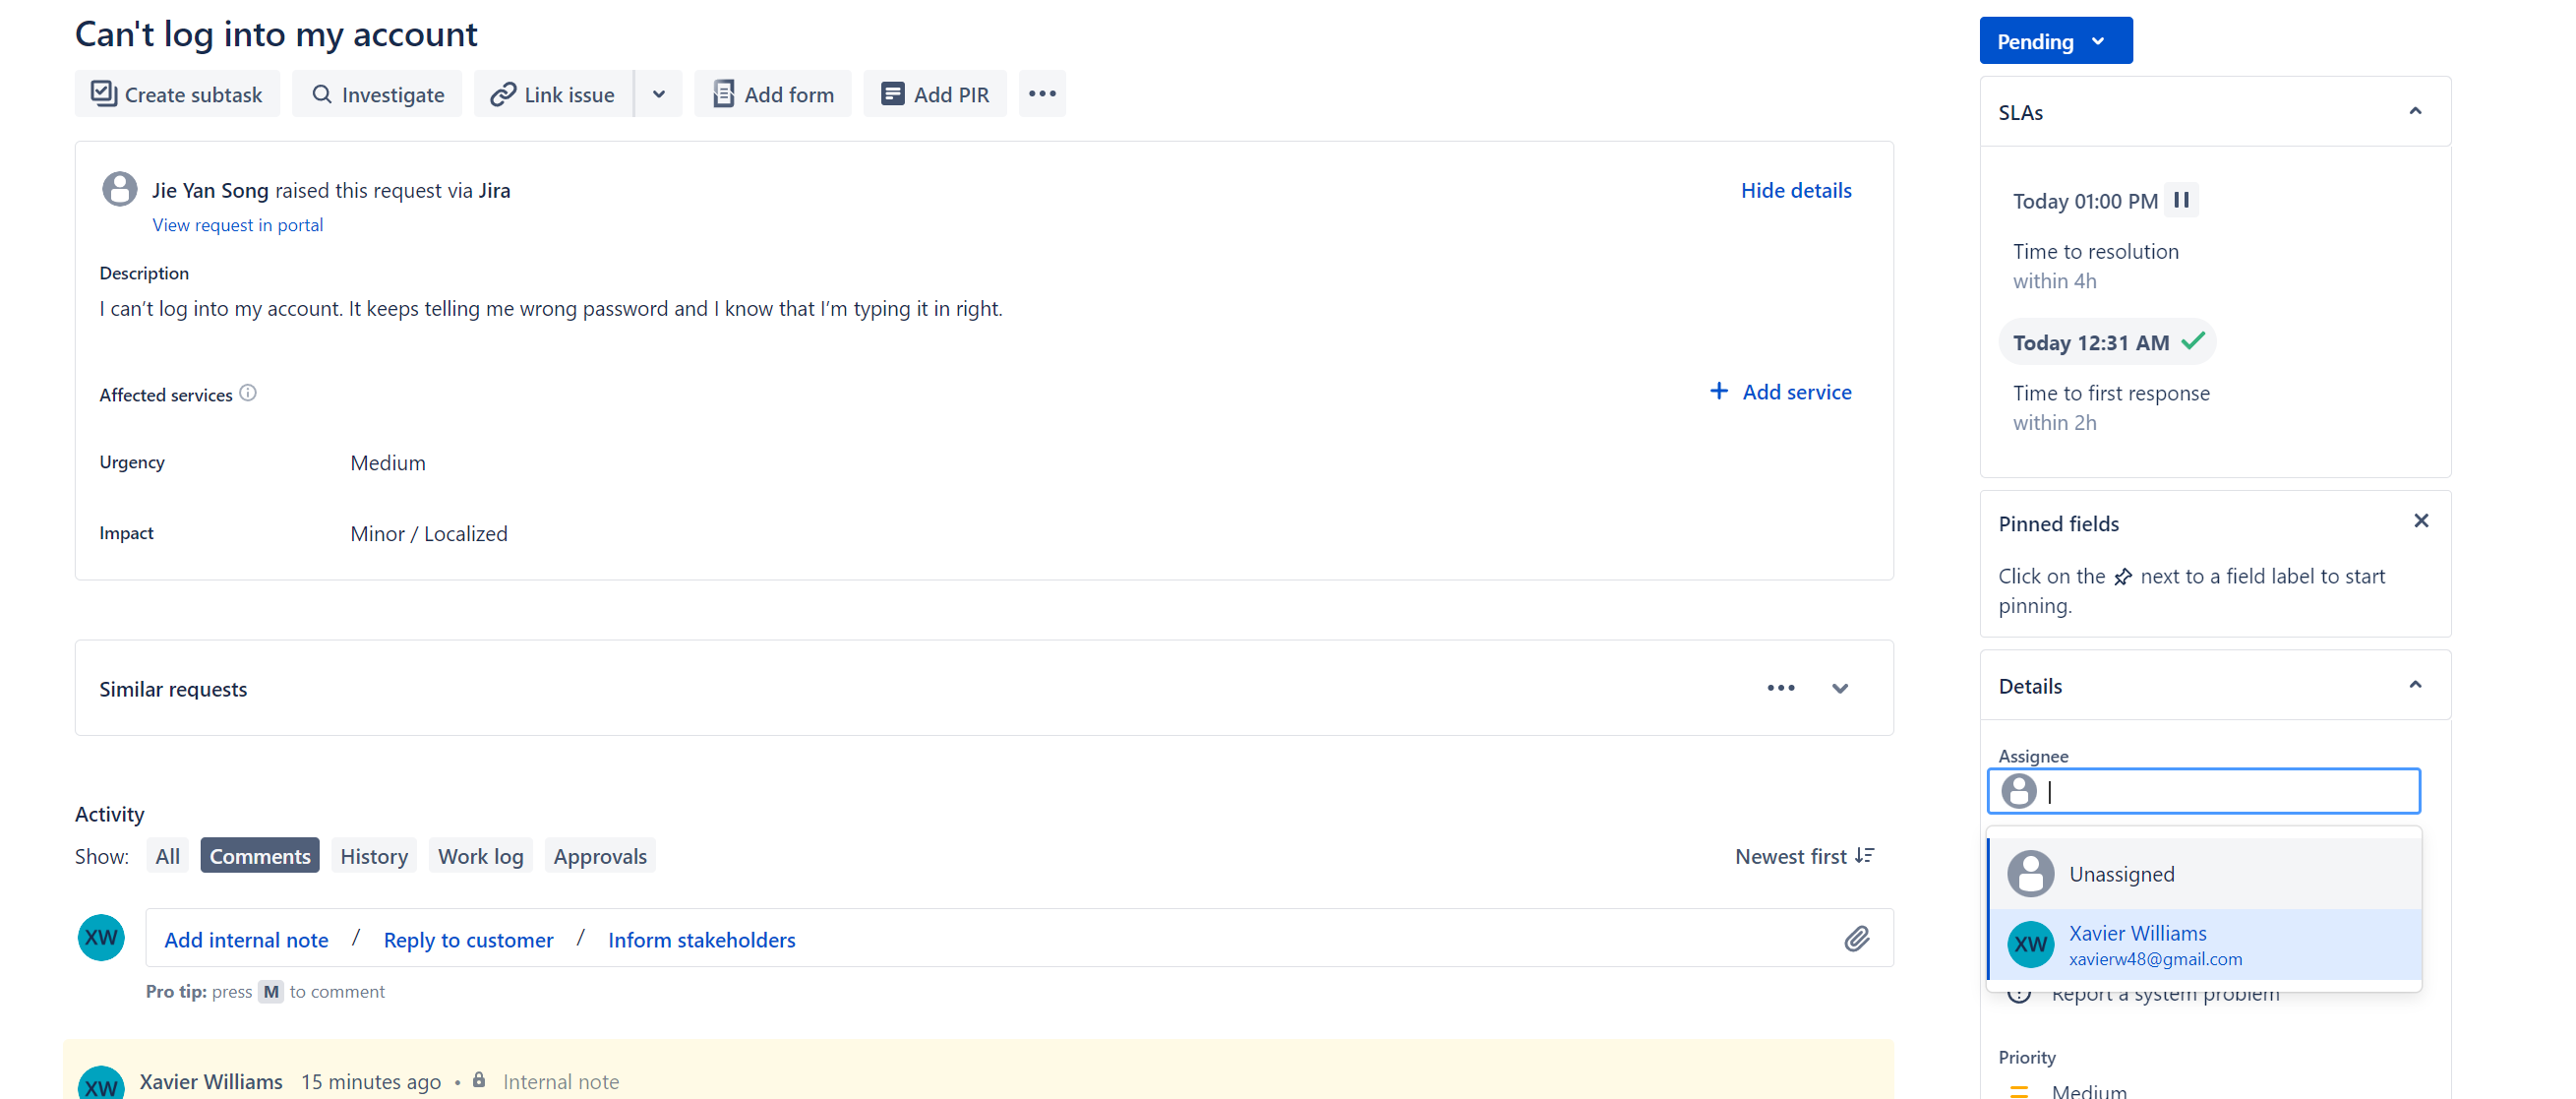Click the Add PIR button
This screenshot has height=1099, width=2576.
(935, 94)
